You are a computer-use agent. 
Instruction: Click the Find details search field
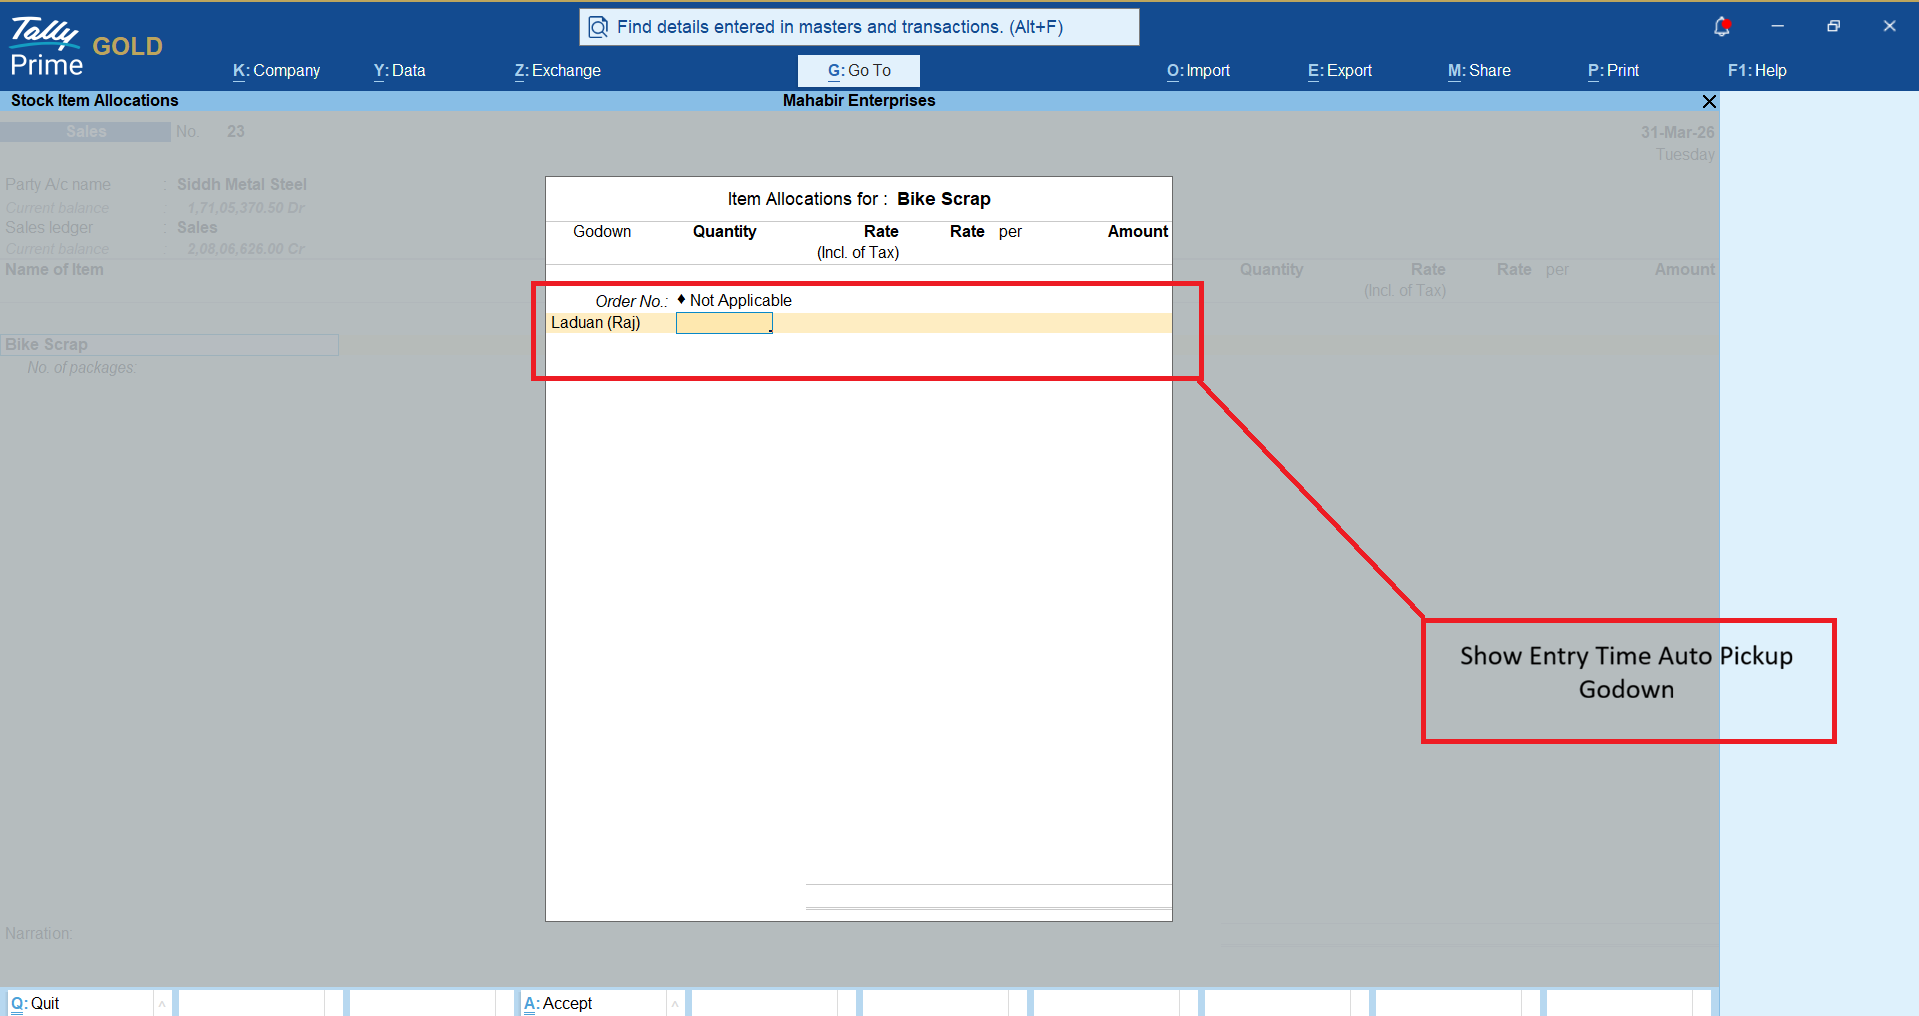859,27
